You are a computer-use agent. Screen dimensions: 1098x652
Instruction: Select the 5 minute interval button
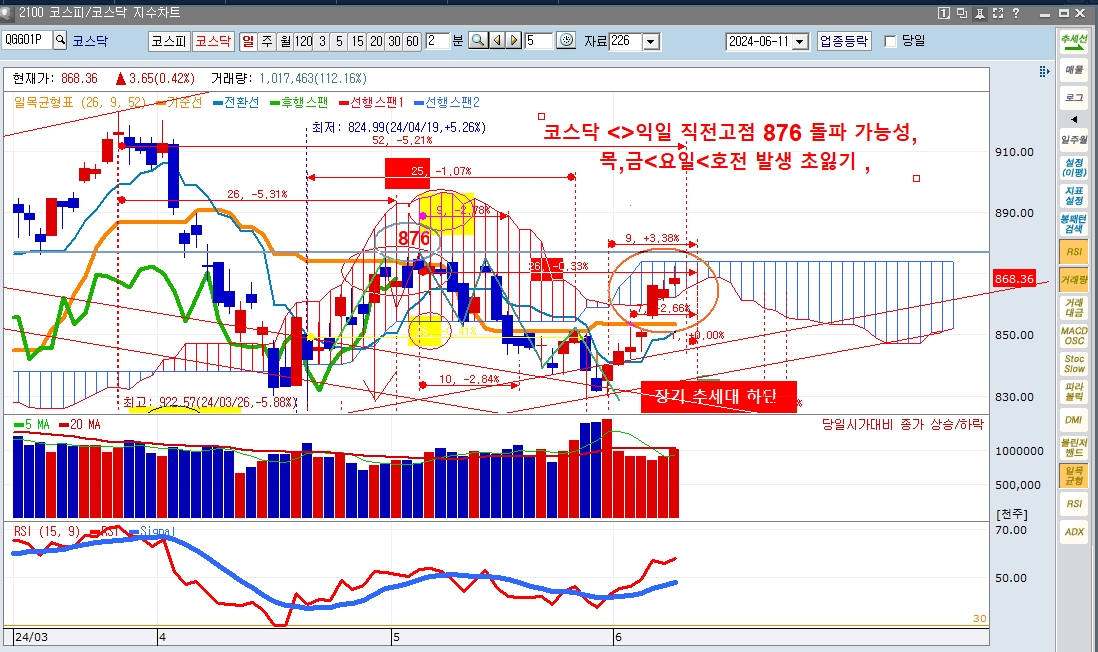[340, 41]
